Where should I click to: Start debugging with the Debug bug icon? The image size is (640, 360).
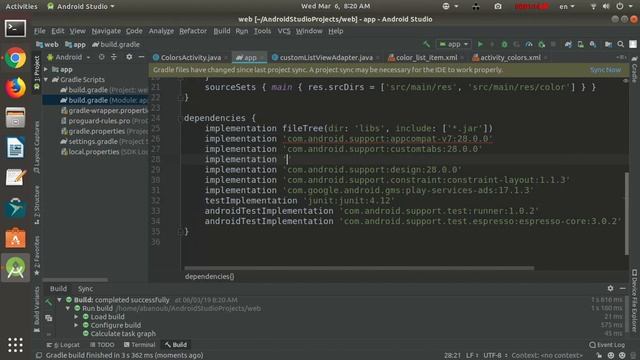click(x=504, y=44)
